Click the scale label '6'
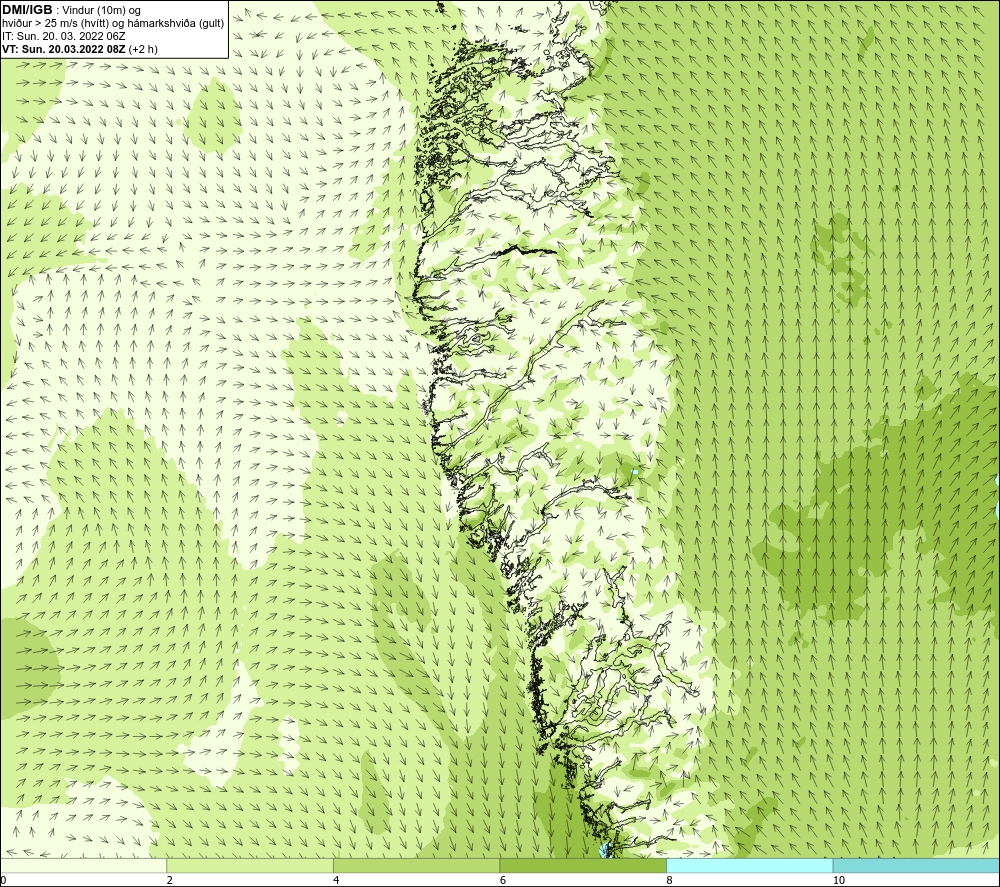This screenshot has height=887, width=1000. click(503, 881)
